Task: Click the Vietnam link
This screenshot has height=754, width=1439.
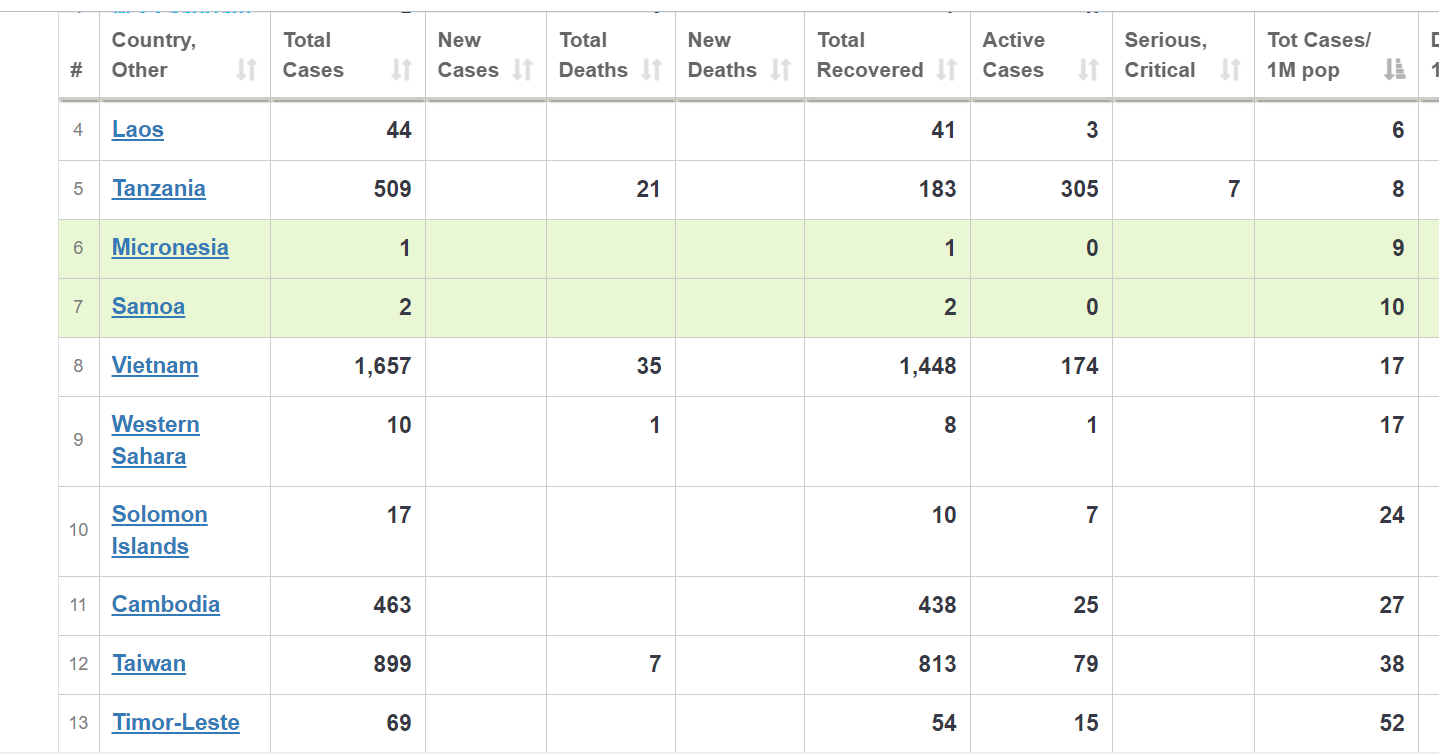Action: pos(155,366)
